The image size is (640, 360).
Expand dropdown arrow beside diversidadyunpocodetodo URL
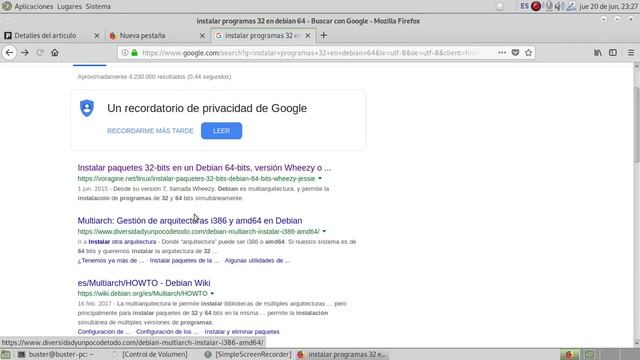(x=324, y=231)
